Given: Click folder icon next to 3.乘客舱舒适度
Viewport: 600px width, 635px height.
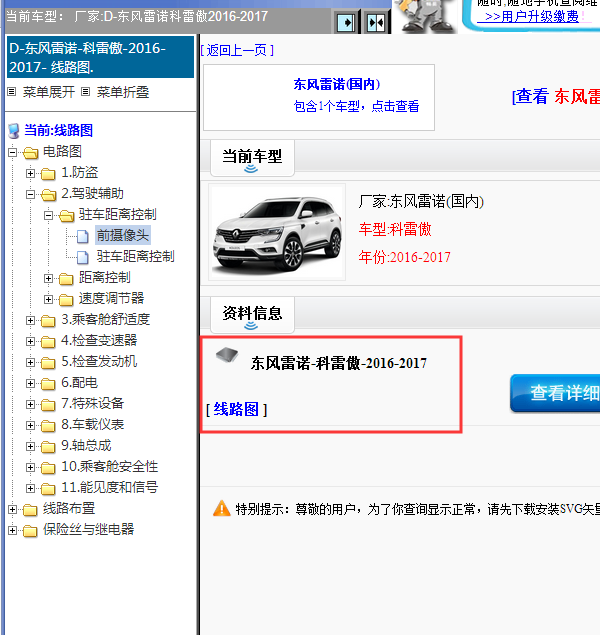Looking at the screenshot, I should (48, 321).
